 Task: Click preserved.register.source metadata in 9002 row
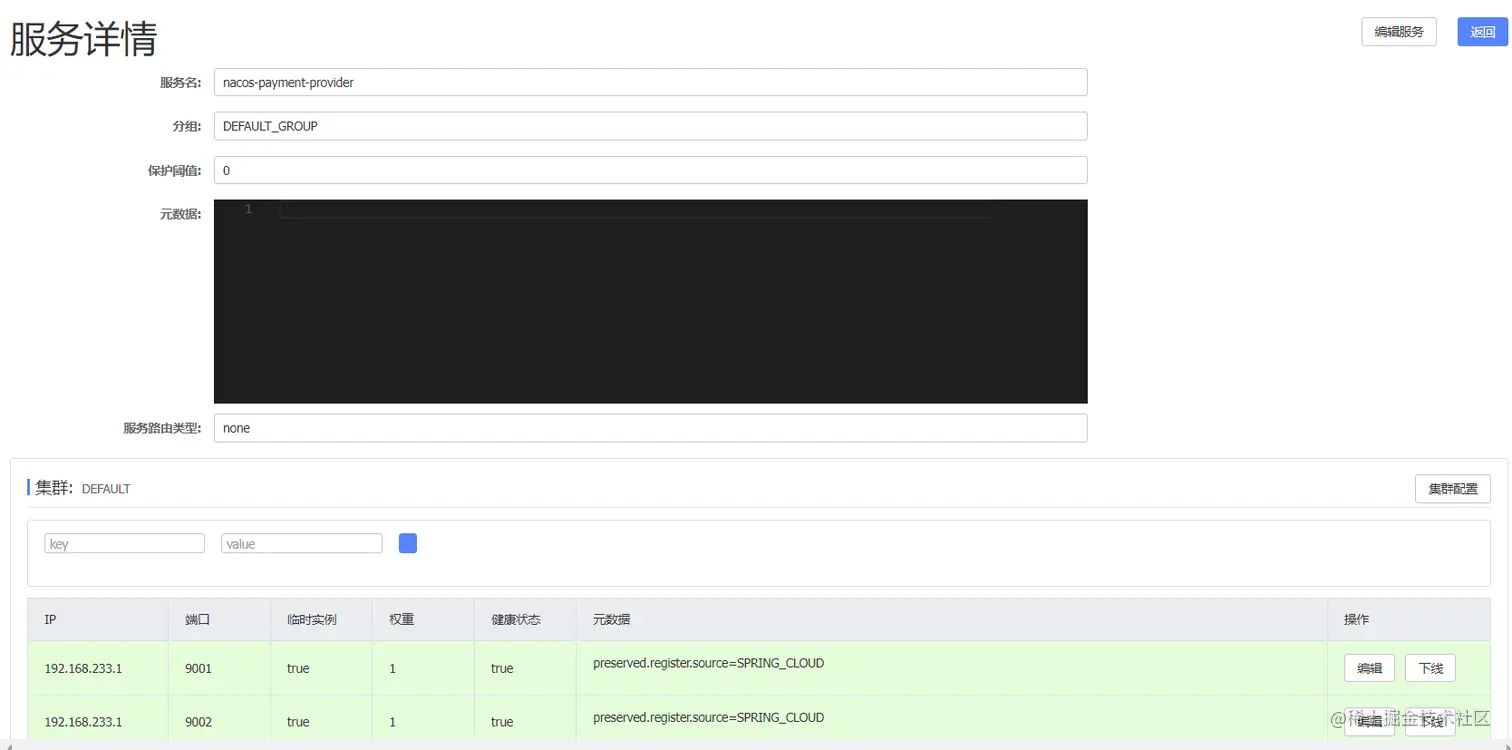[708, 717]
